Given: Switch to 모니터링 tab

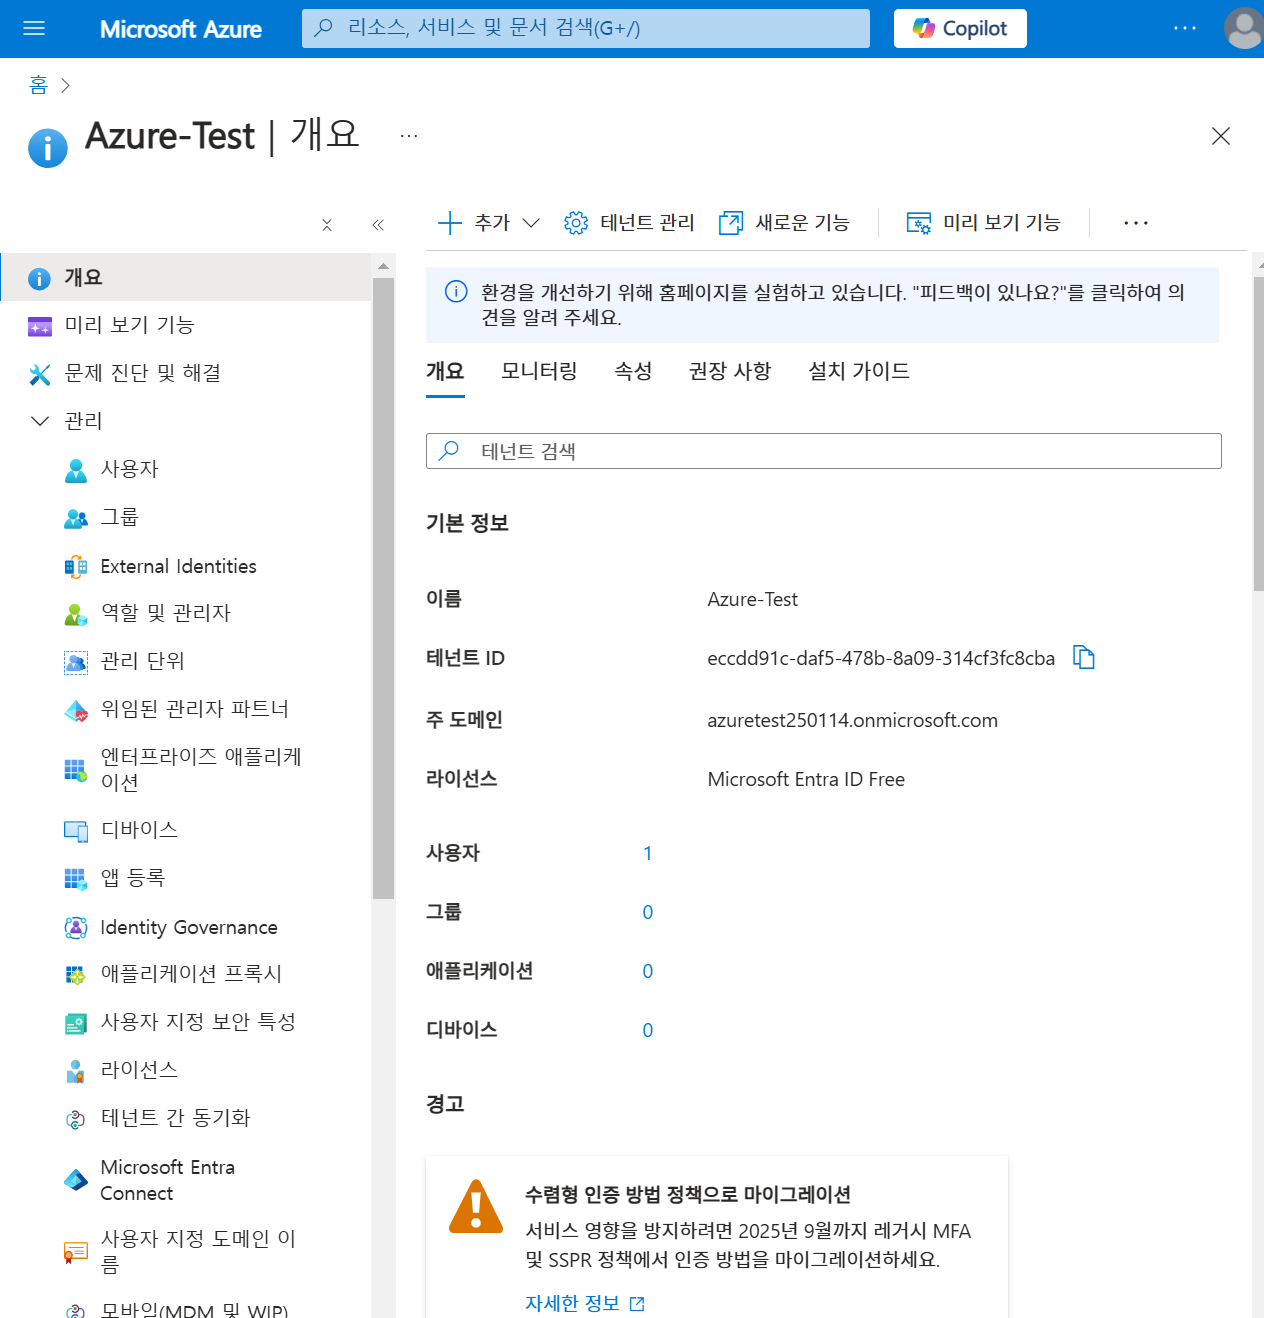Looking at the screenshot, I should pyautogui.click(x=539, y=371).
